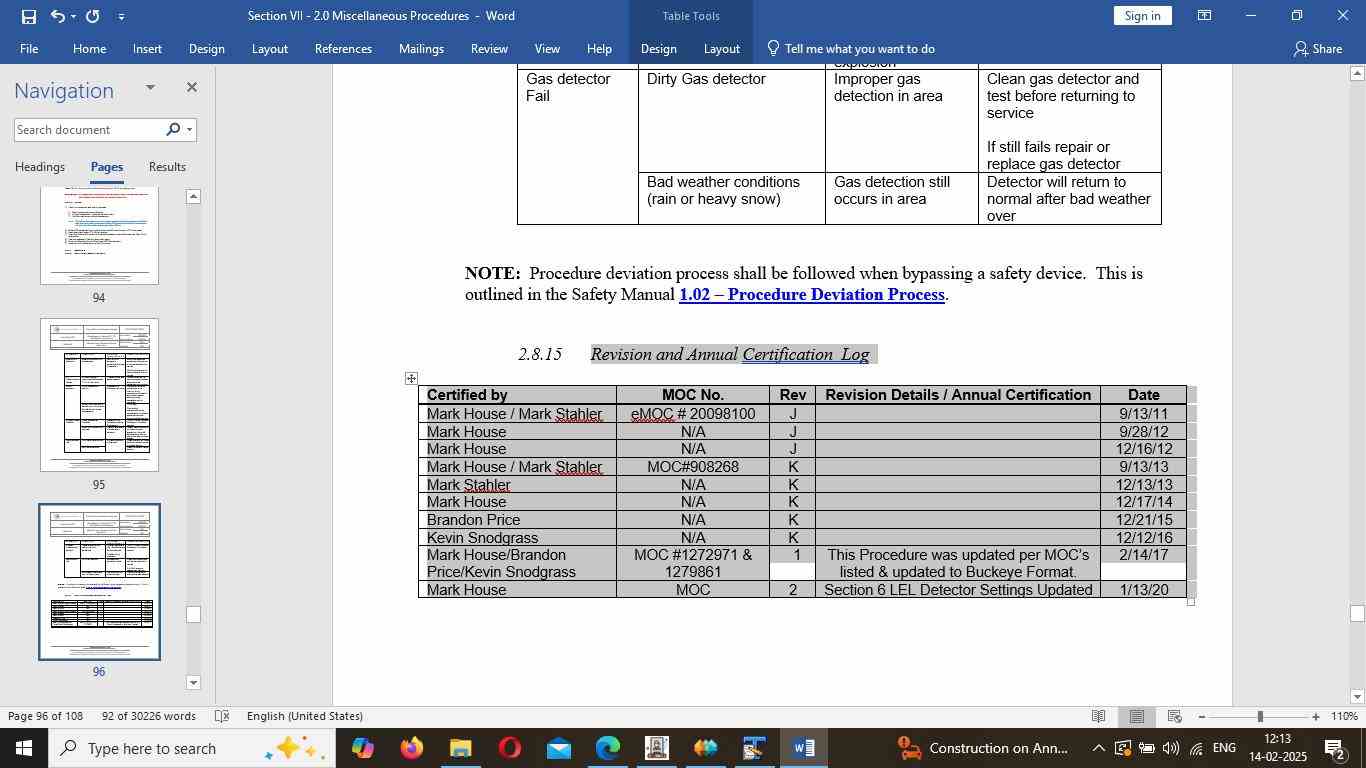Image resolution: width=1366 pixels, height=768 pixels.
Task: Open Firefox from the taskbar
Action: click(411, 748)
